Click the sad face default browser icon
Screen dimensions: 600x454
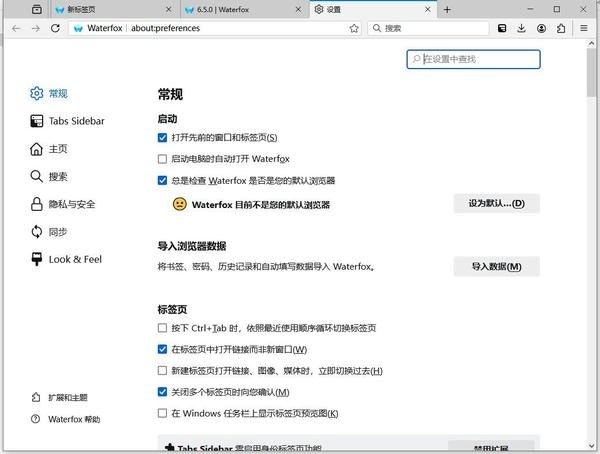[x=180, y=204]
